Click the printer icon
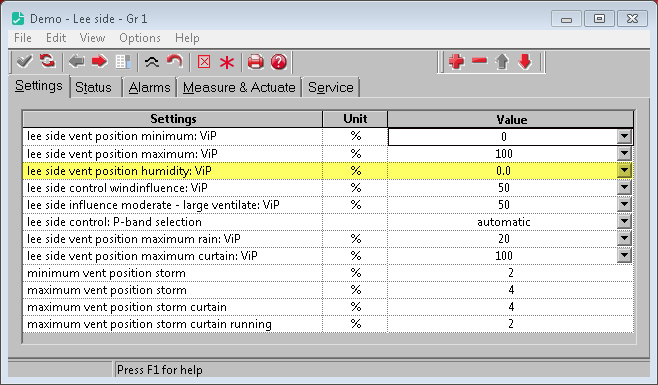The height and width of the screenshot is (385, 658). pos(256,62)
